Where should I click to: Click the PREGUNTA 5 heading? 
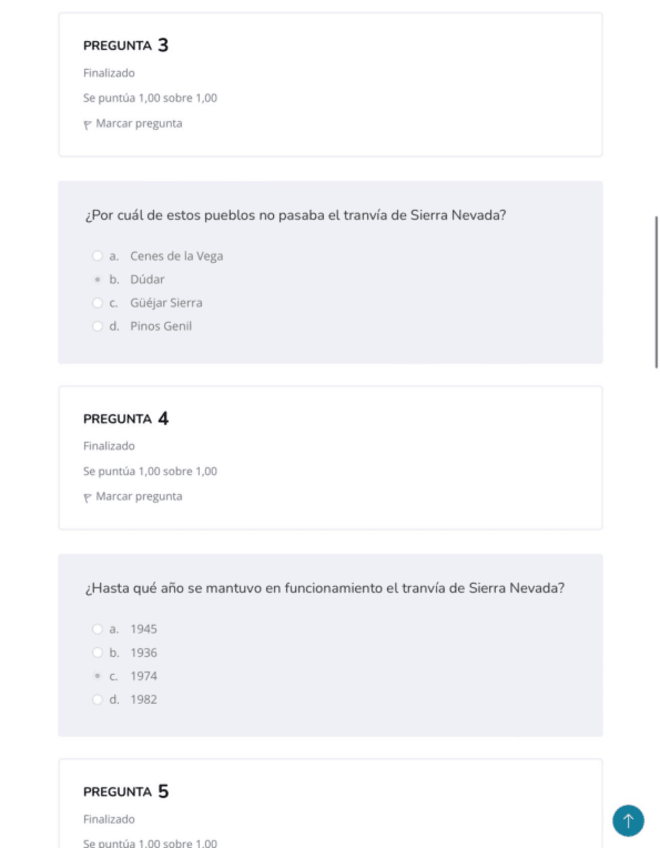tap(126, 791)
